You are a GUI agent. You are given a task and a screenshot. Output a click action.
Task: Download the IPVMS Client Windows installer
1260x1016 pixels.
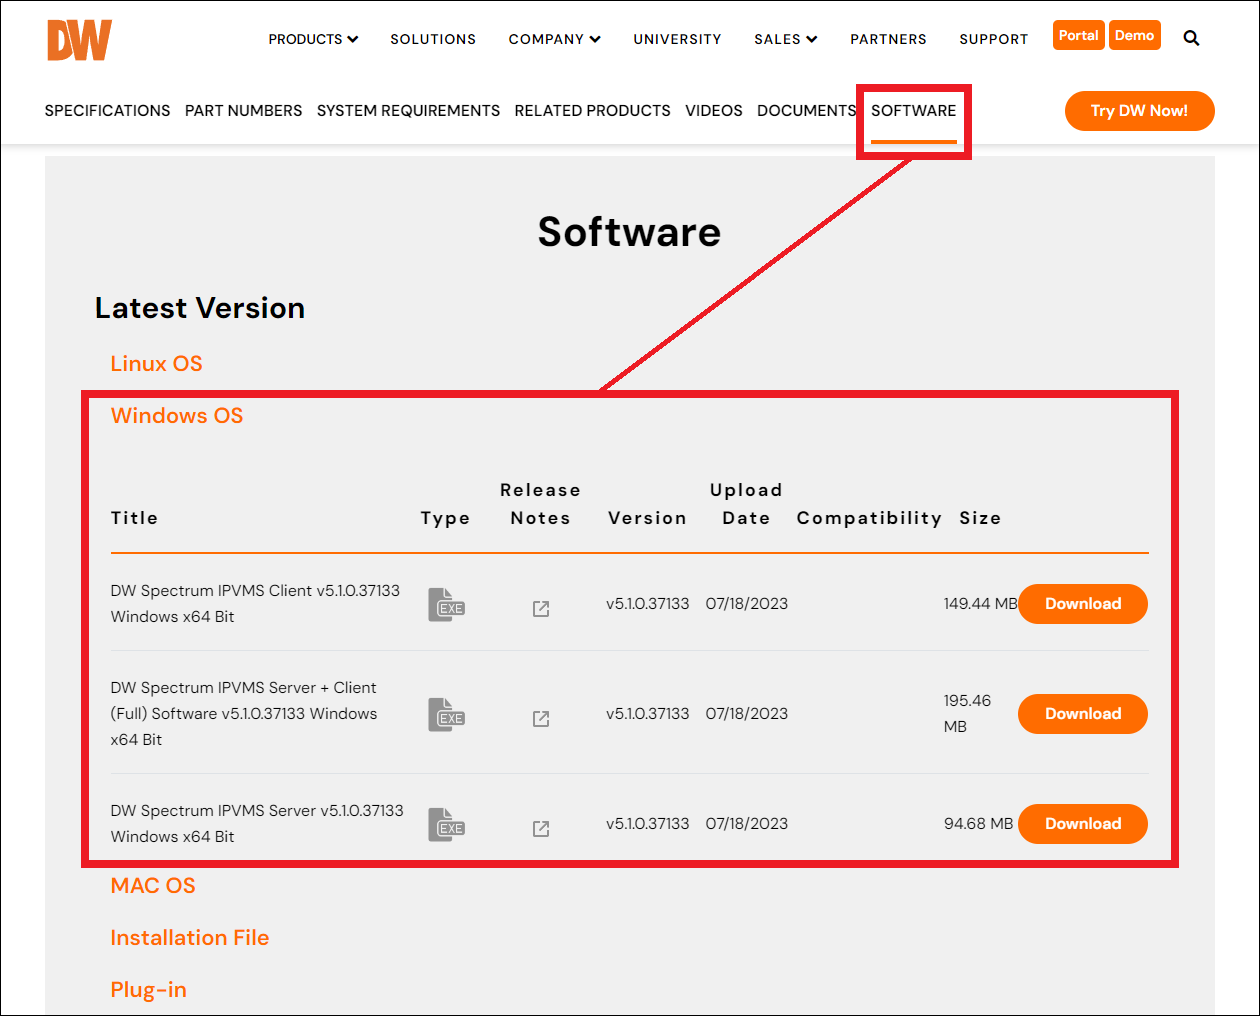point(1082,604)
